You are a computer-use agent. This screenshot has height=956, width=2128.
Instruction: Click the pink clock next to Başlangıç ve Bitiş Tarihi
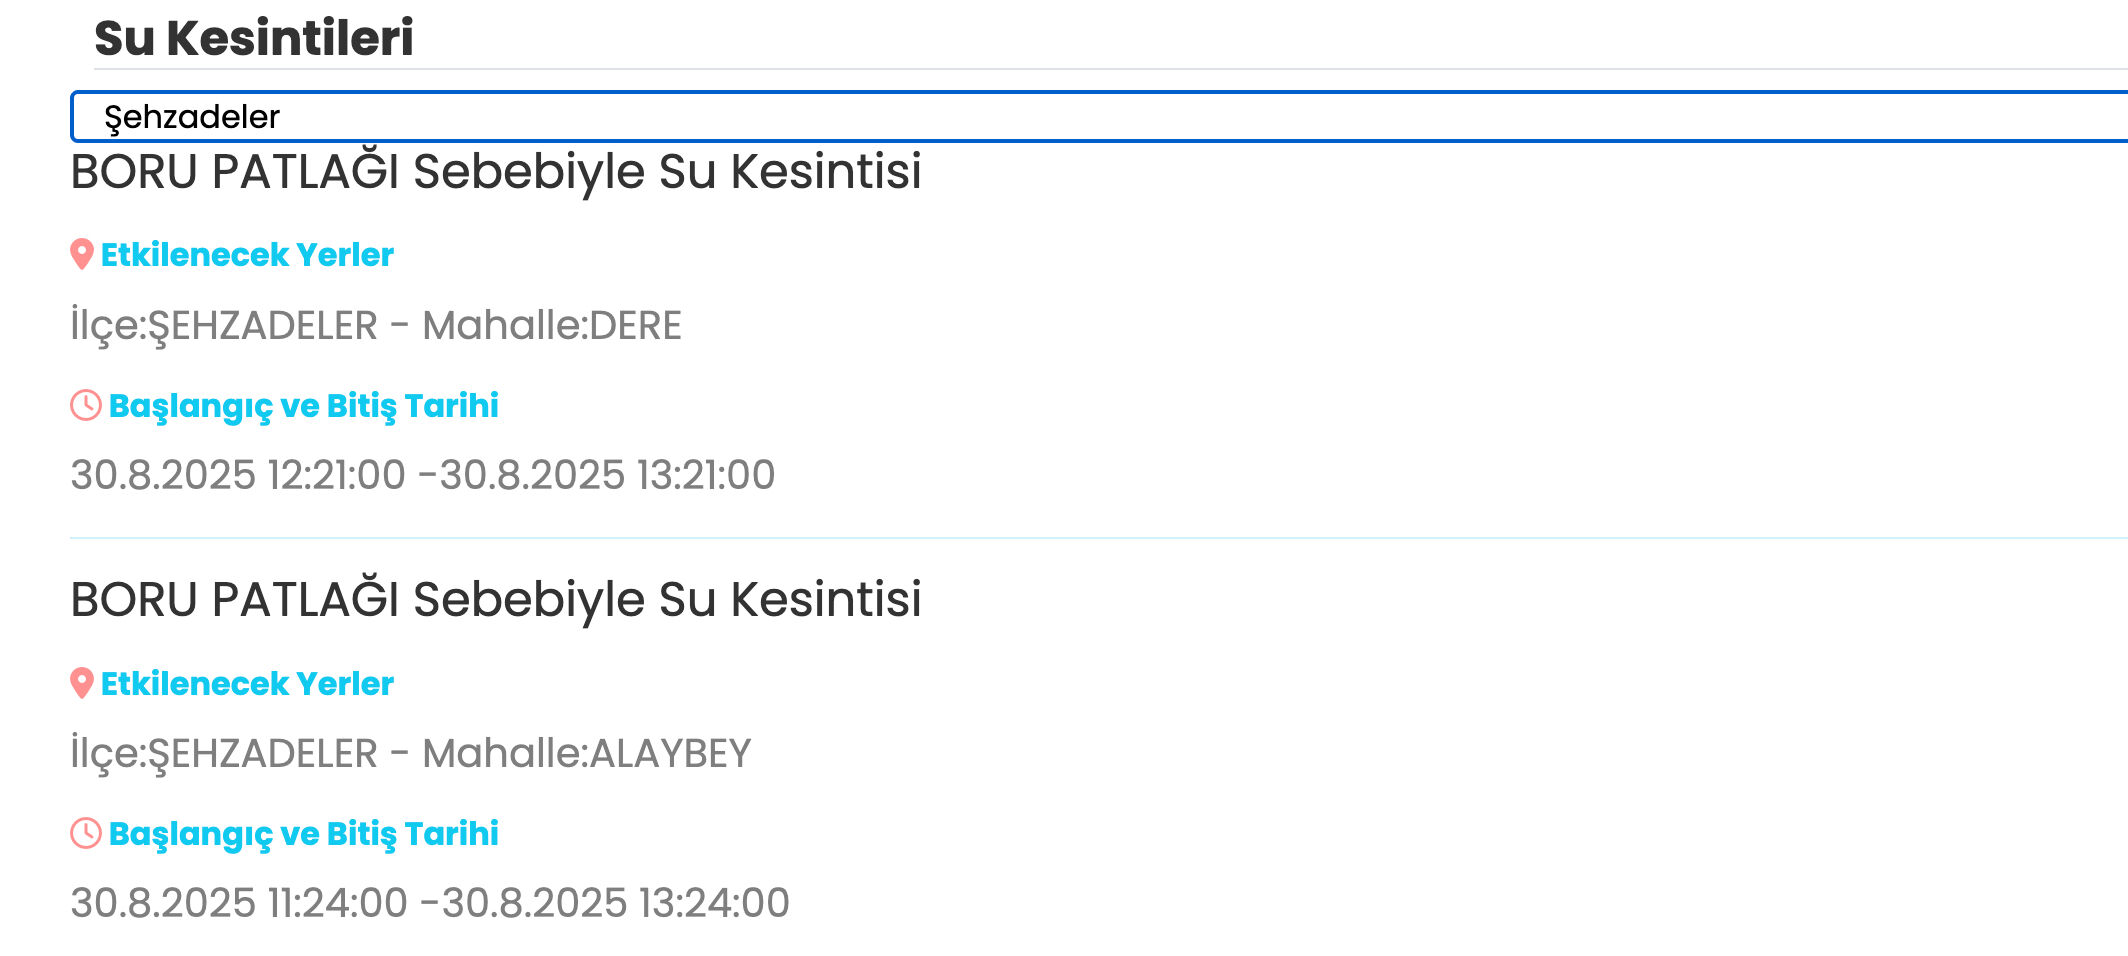pos(85,404)
